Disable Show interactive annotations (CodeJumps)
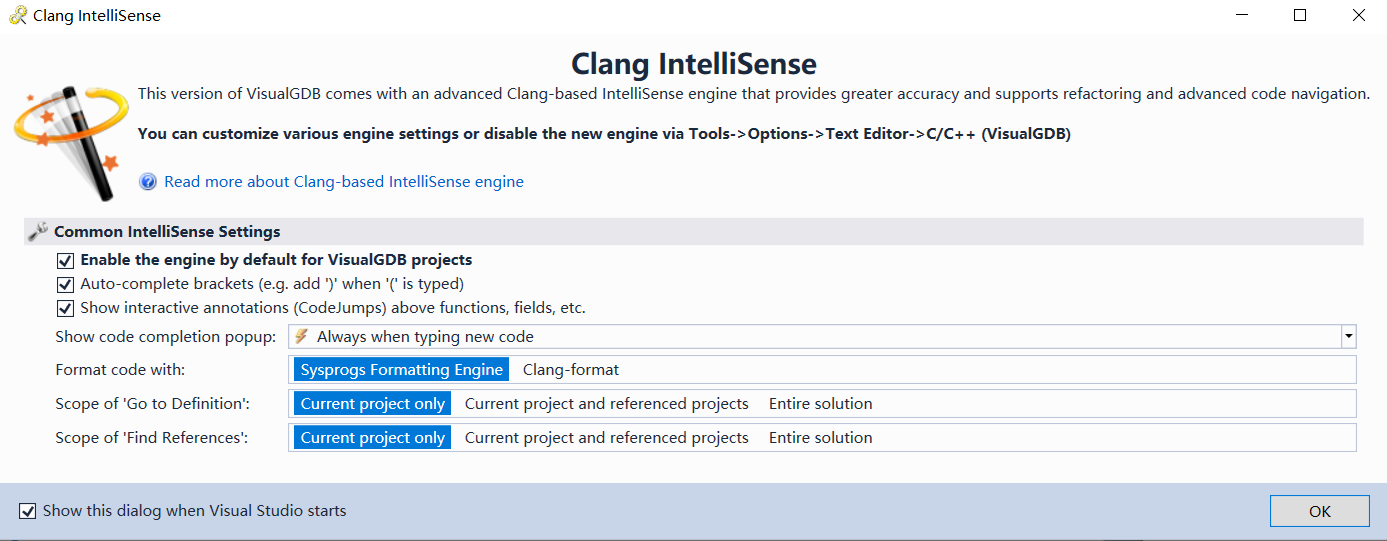Image resolution: width=1387 pixels, height=541 pixels. pyautogui.click(x=65, y=308)
